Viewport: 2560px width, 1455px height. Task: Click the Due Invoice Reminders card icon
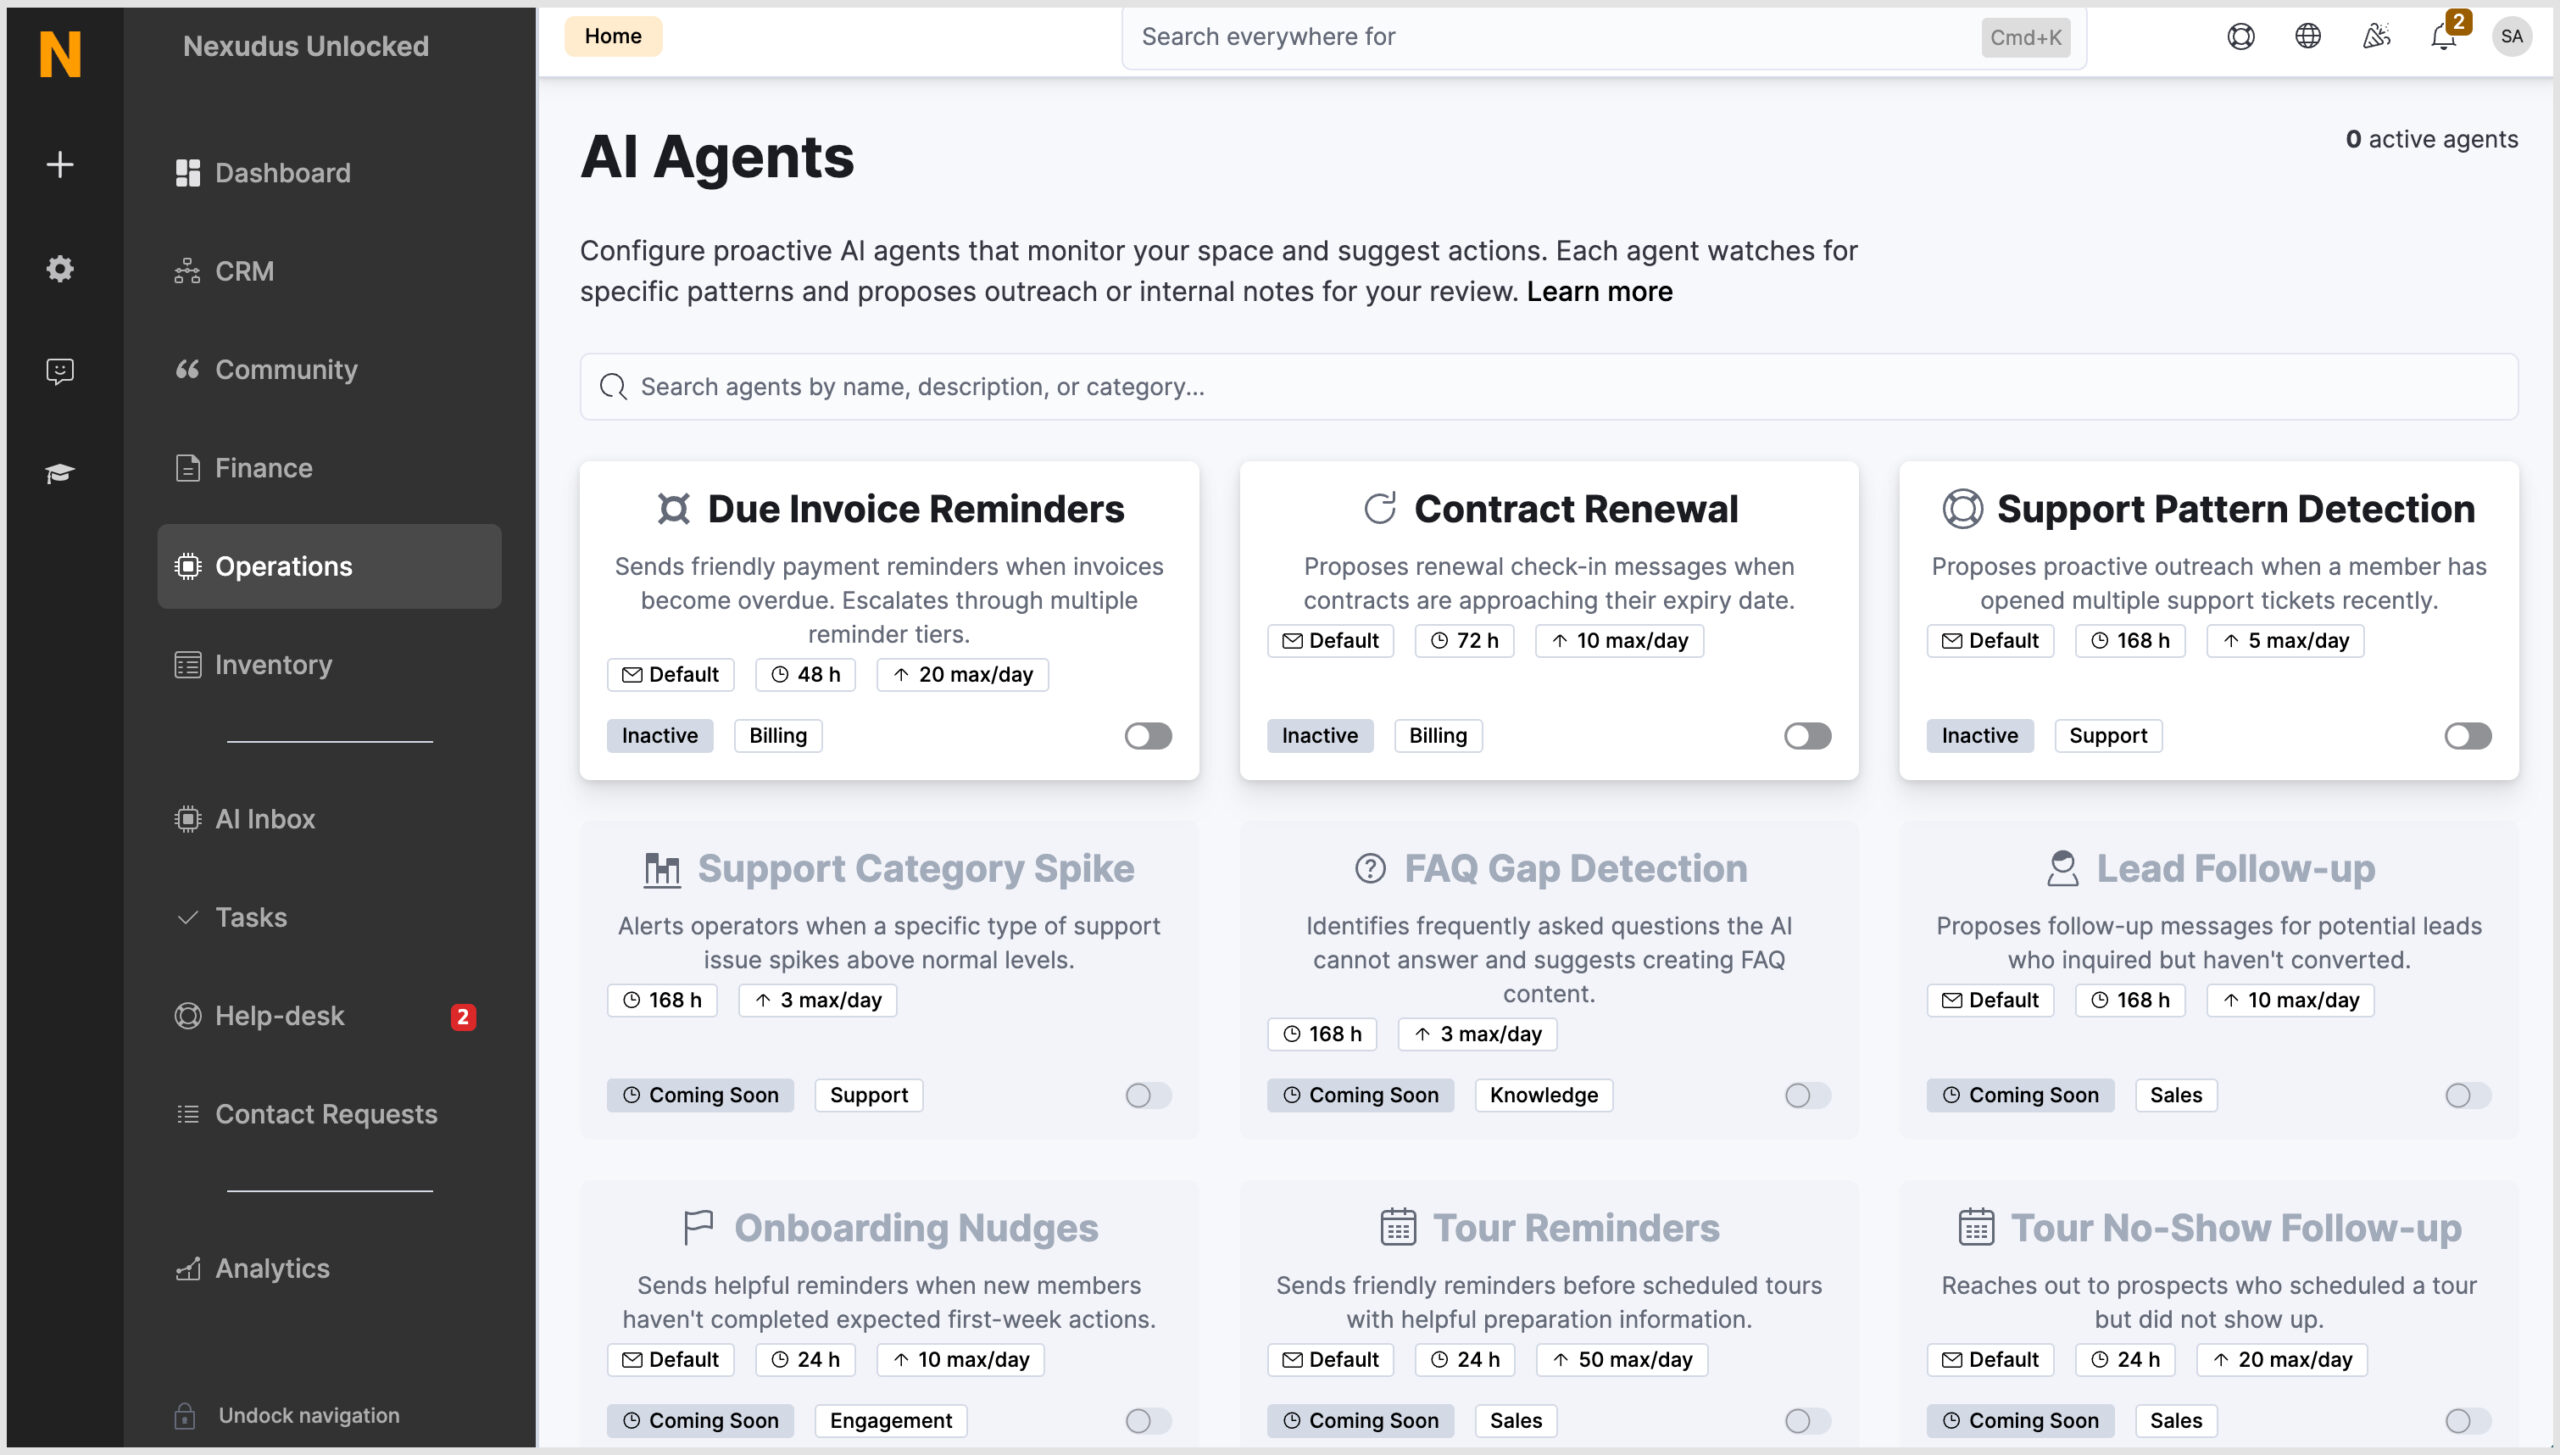(x=674, y=509)
